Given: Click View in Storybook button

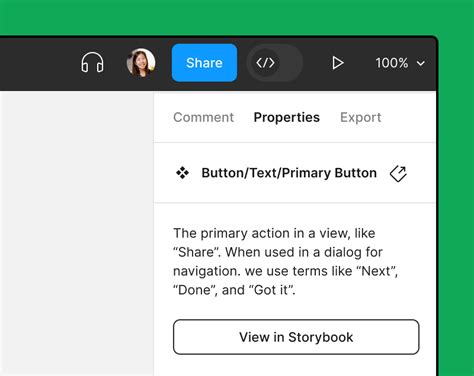Looking at the screenshot, I should 296,337.
